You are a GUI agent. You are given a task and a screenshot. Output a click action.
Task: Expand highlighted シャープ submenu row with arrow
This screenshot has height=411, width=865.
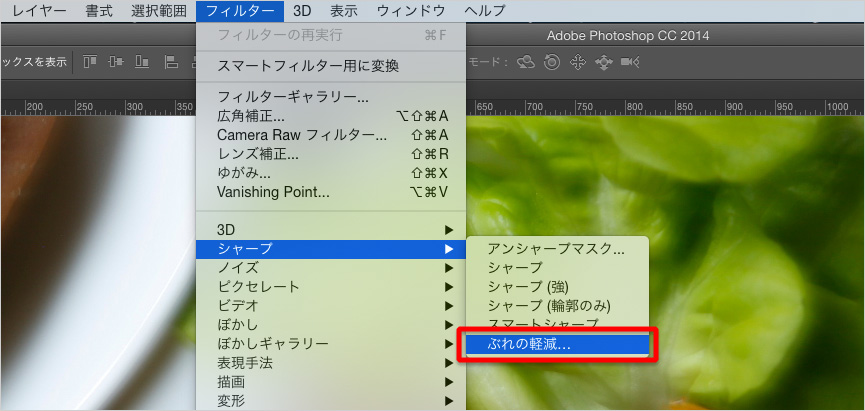point(331,249)
